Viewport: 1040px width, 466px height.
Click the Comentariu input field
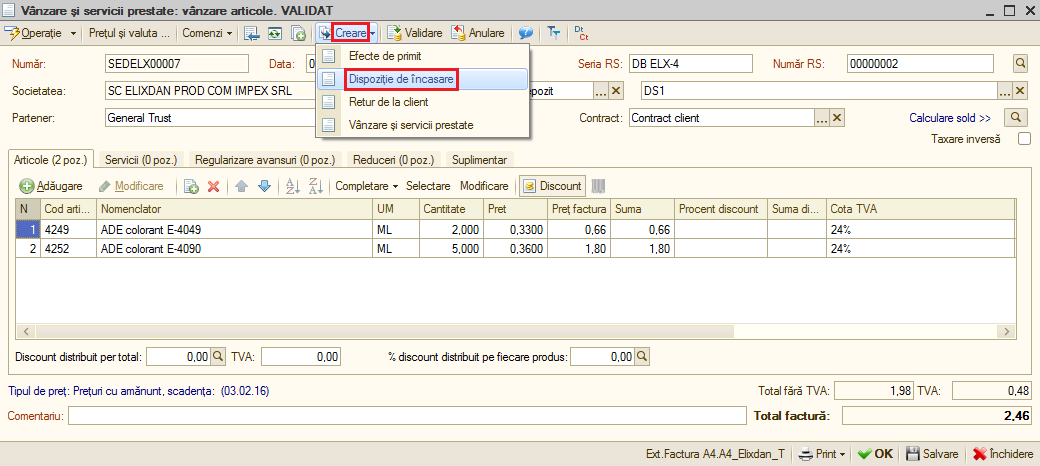(407, 416)
